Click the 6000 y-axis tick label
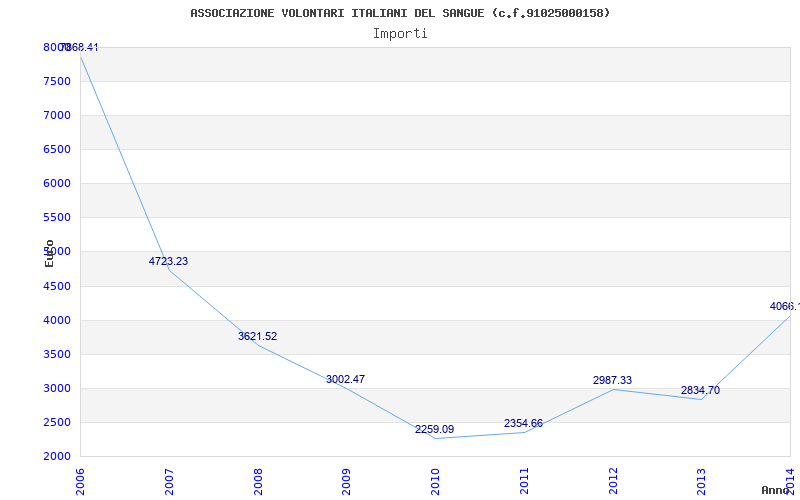The width and height of the screenshot is (800, 500). (57, 184)
